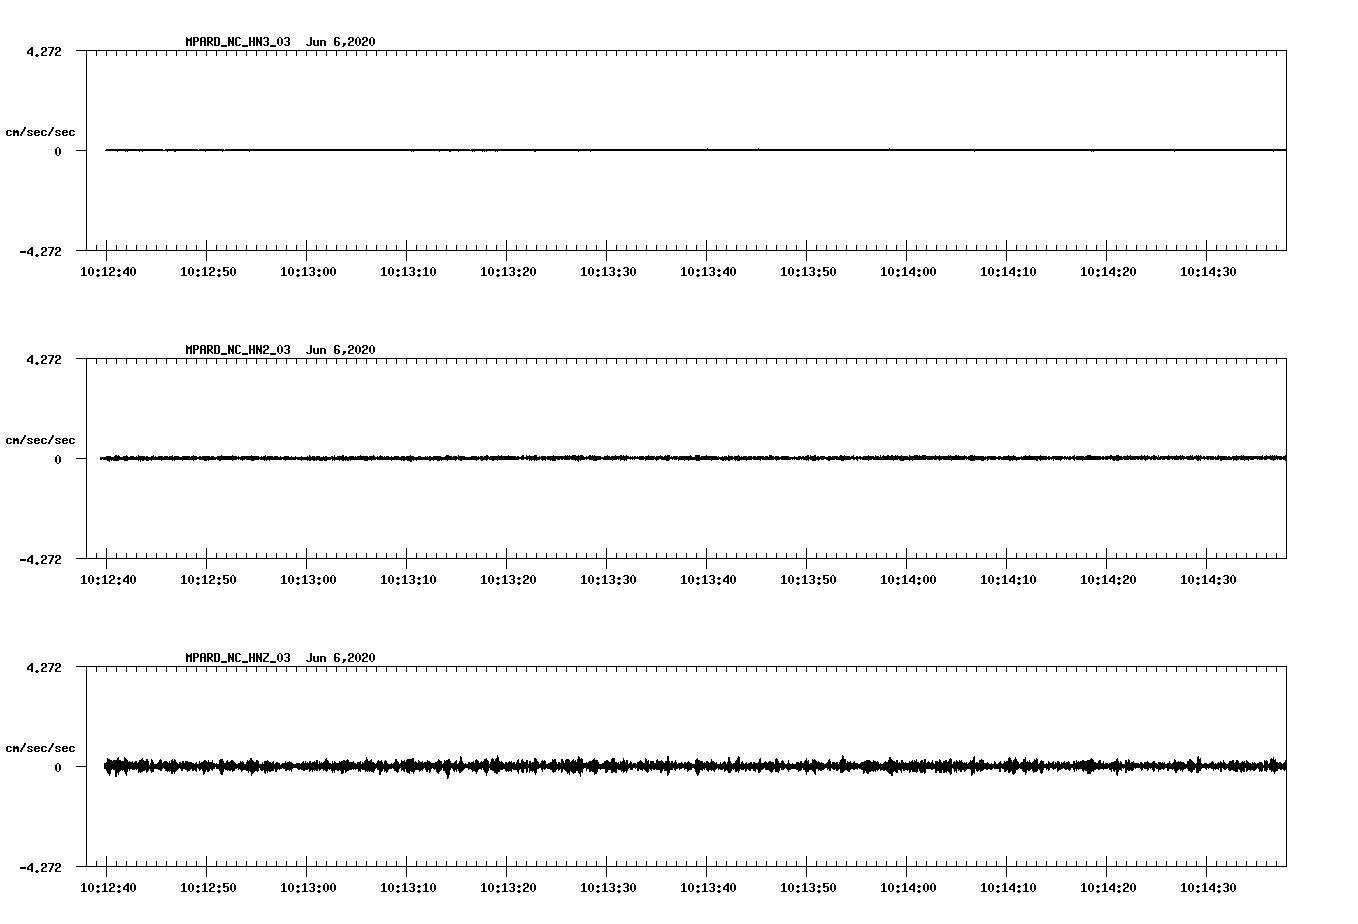Click the flat HN3 acceleration trace
Viewport: 1358px width, 924px height.
click(x=695, y=150)
